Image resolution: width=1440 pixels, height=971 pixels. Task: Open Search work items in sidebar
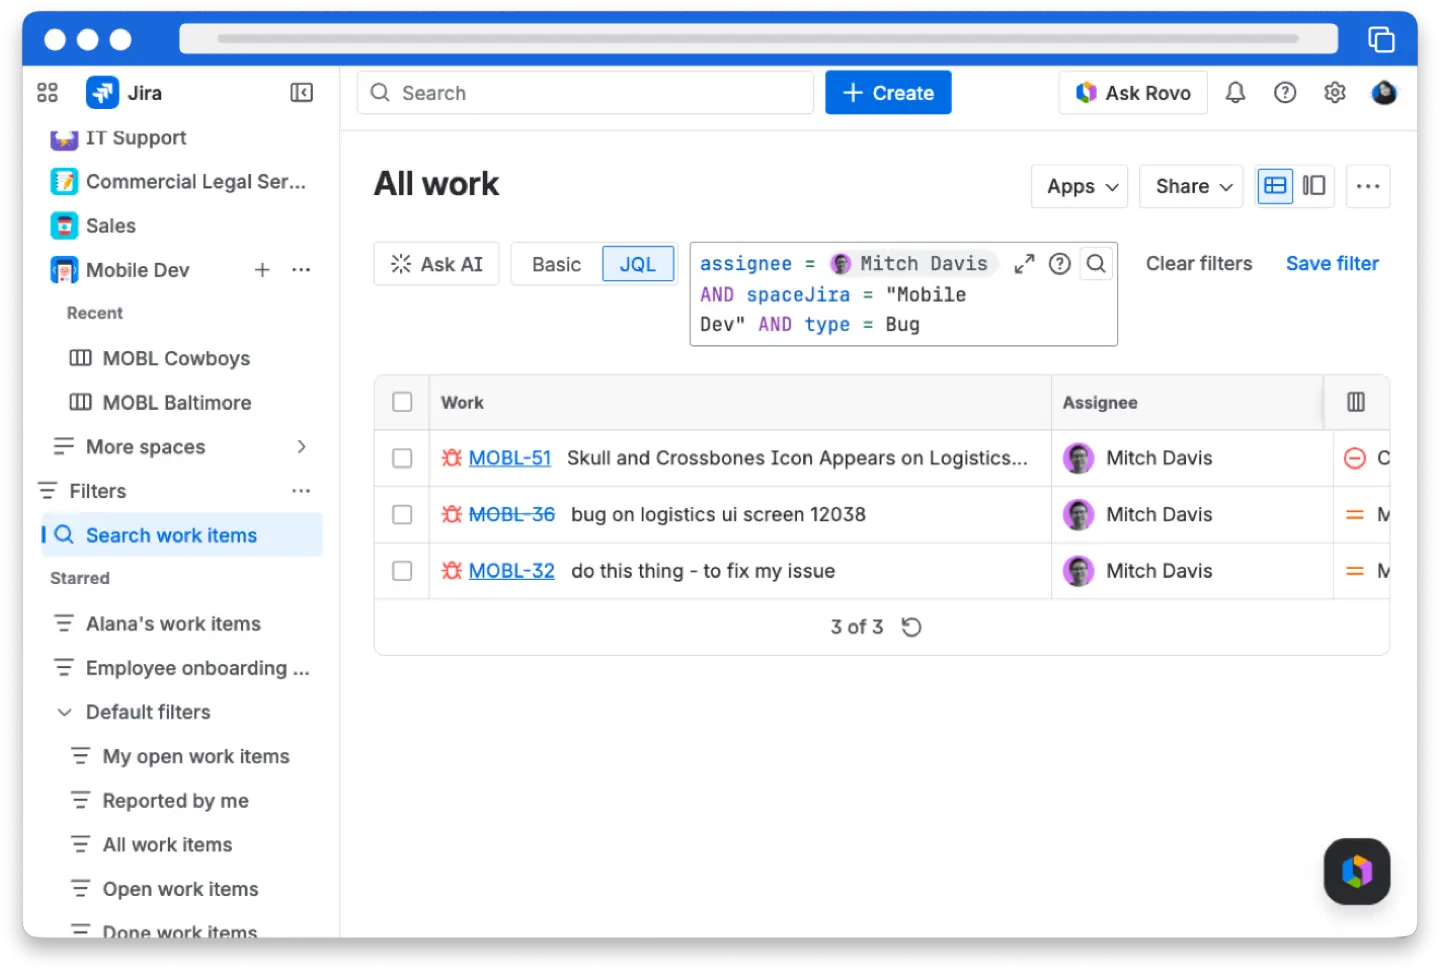[x=181, y=535]
